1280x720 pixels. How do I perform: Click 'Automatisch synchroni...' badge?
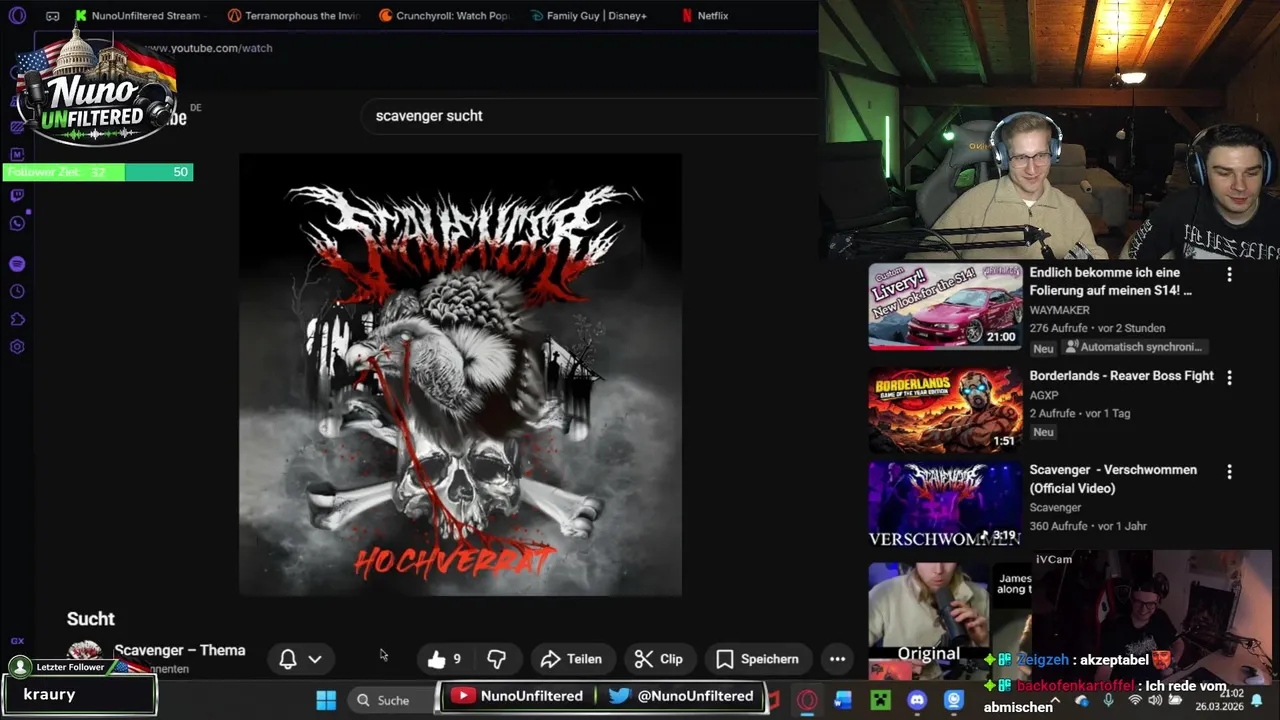tap(1134, 347)
